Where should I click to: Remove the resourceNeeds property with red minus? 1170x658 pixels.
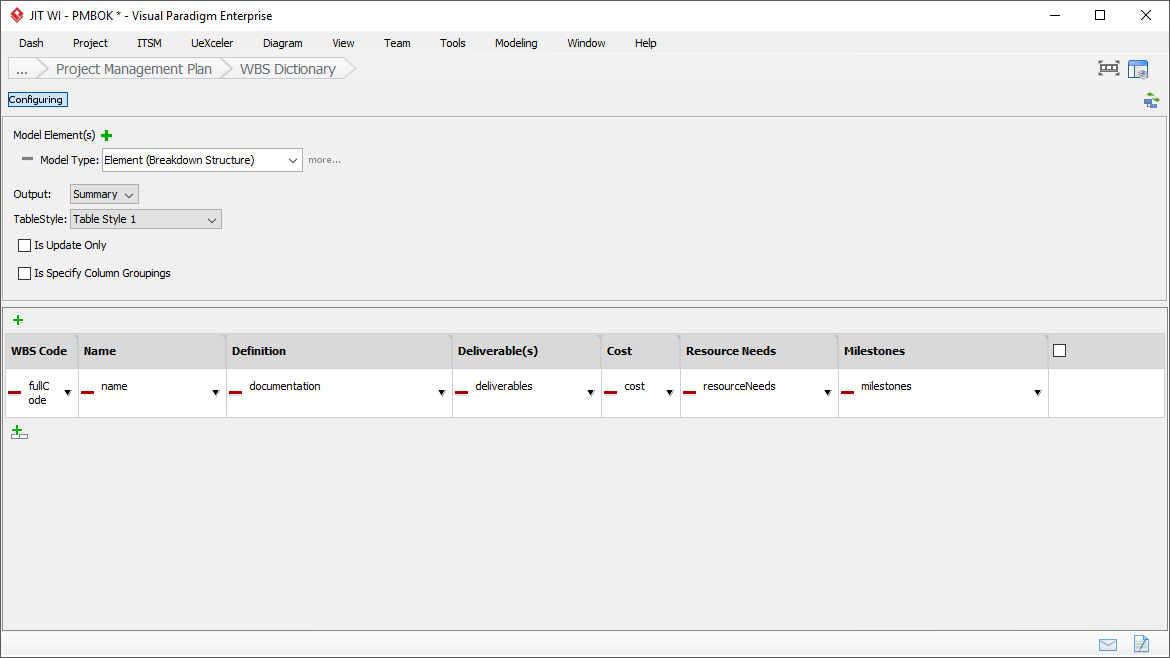tap(689, 392)
